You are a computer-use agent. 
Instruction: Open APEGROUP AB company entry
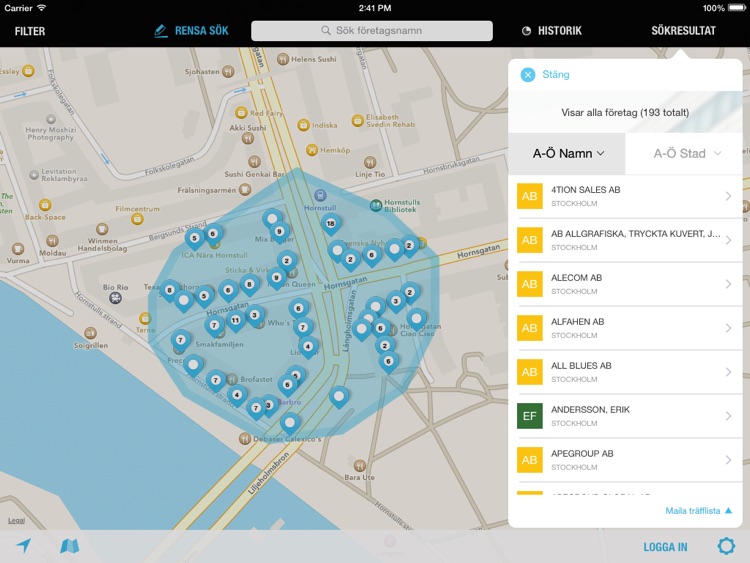625,460
